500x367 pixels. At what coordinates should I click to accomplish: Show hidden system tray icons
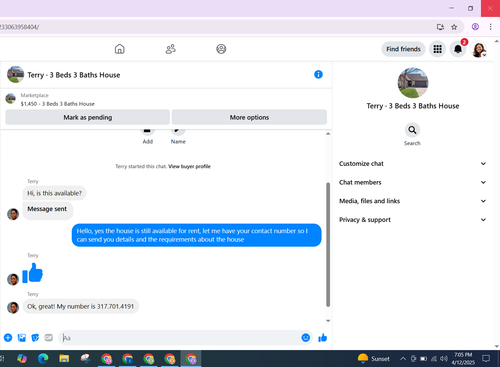(403, 359)
